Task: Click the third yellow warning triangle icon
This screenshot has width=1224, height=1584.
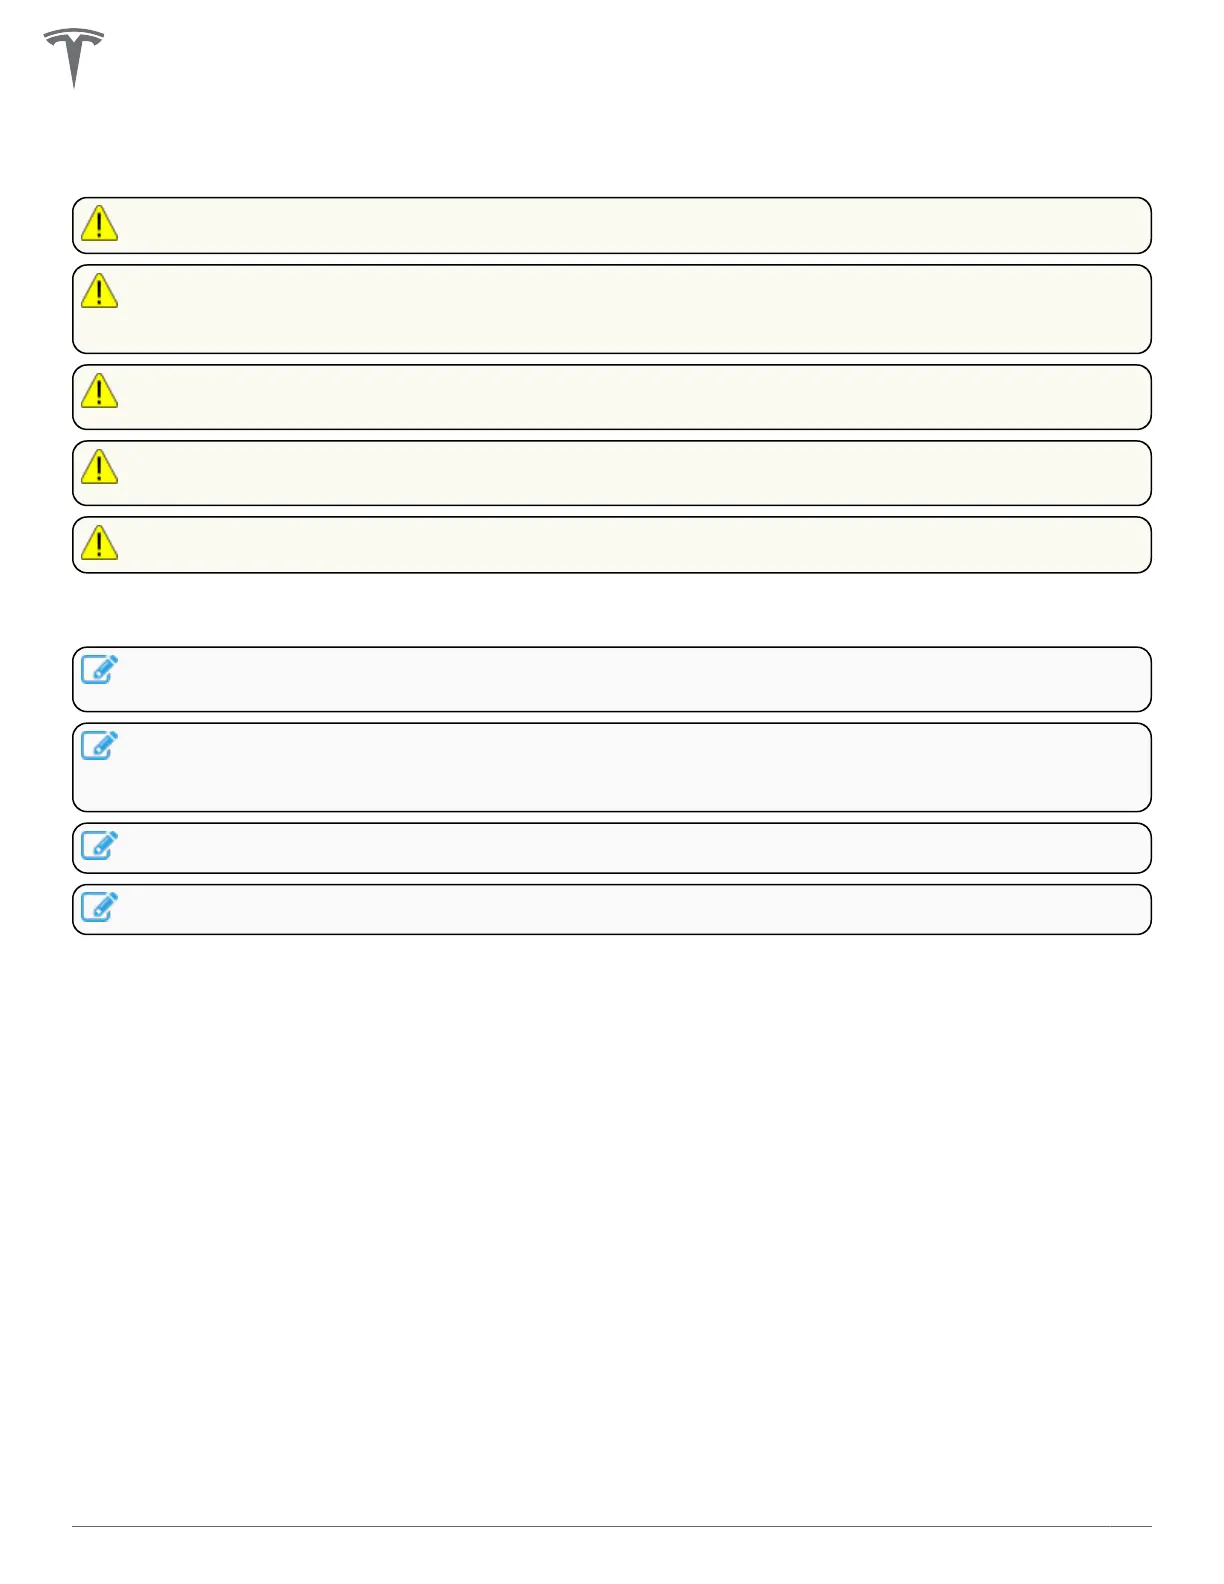Action: pos(99,390)
